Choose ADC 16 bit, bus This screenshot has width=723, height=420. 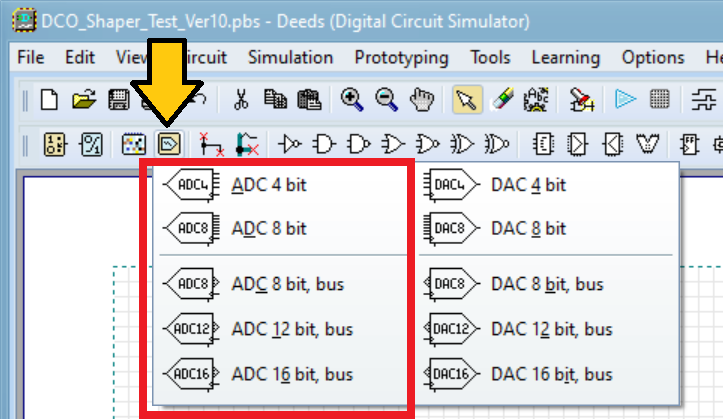(281, 374)
